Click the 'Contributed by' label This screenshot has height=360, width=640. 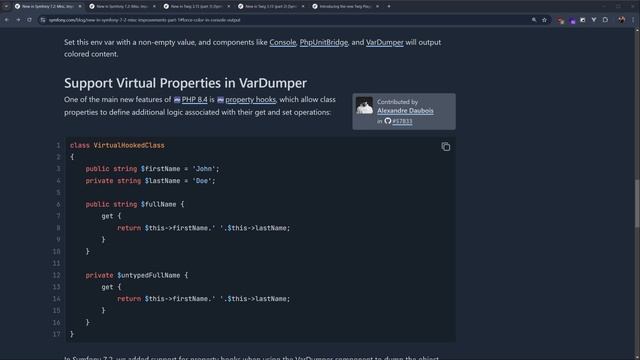397,102
